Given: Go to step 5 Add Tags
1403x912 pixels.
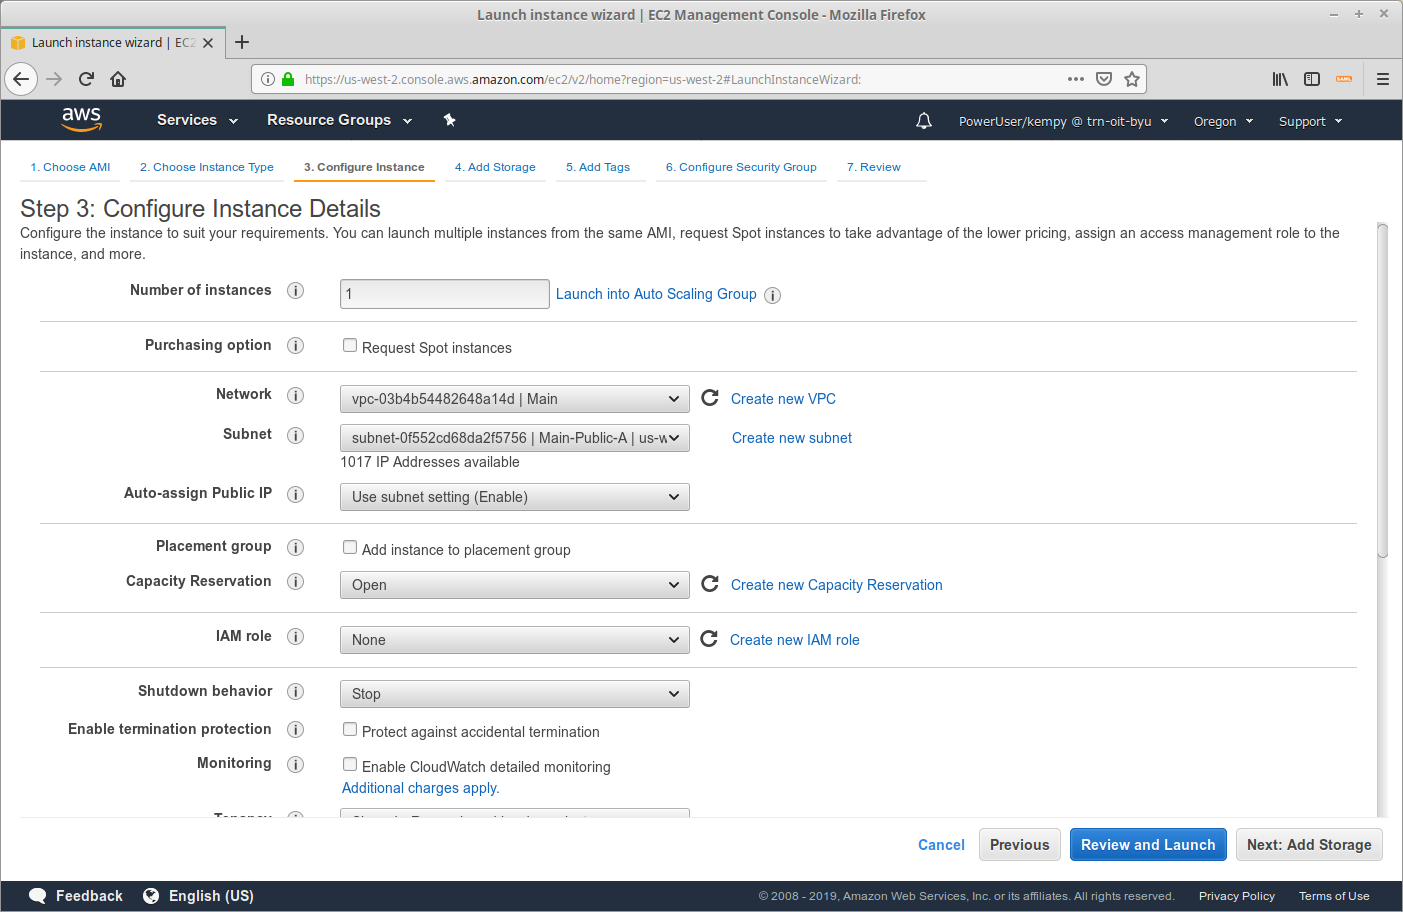Looking at the screenshot, I should 598,167.
